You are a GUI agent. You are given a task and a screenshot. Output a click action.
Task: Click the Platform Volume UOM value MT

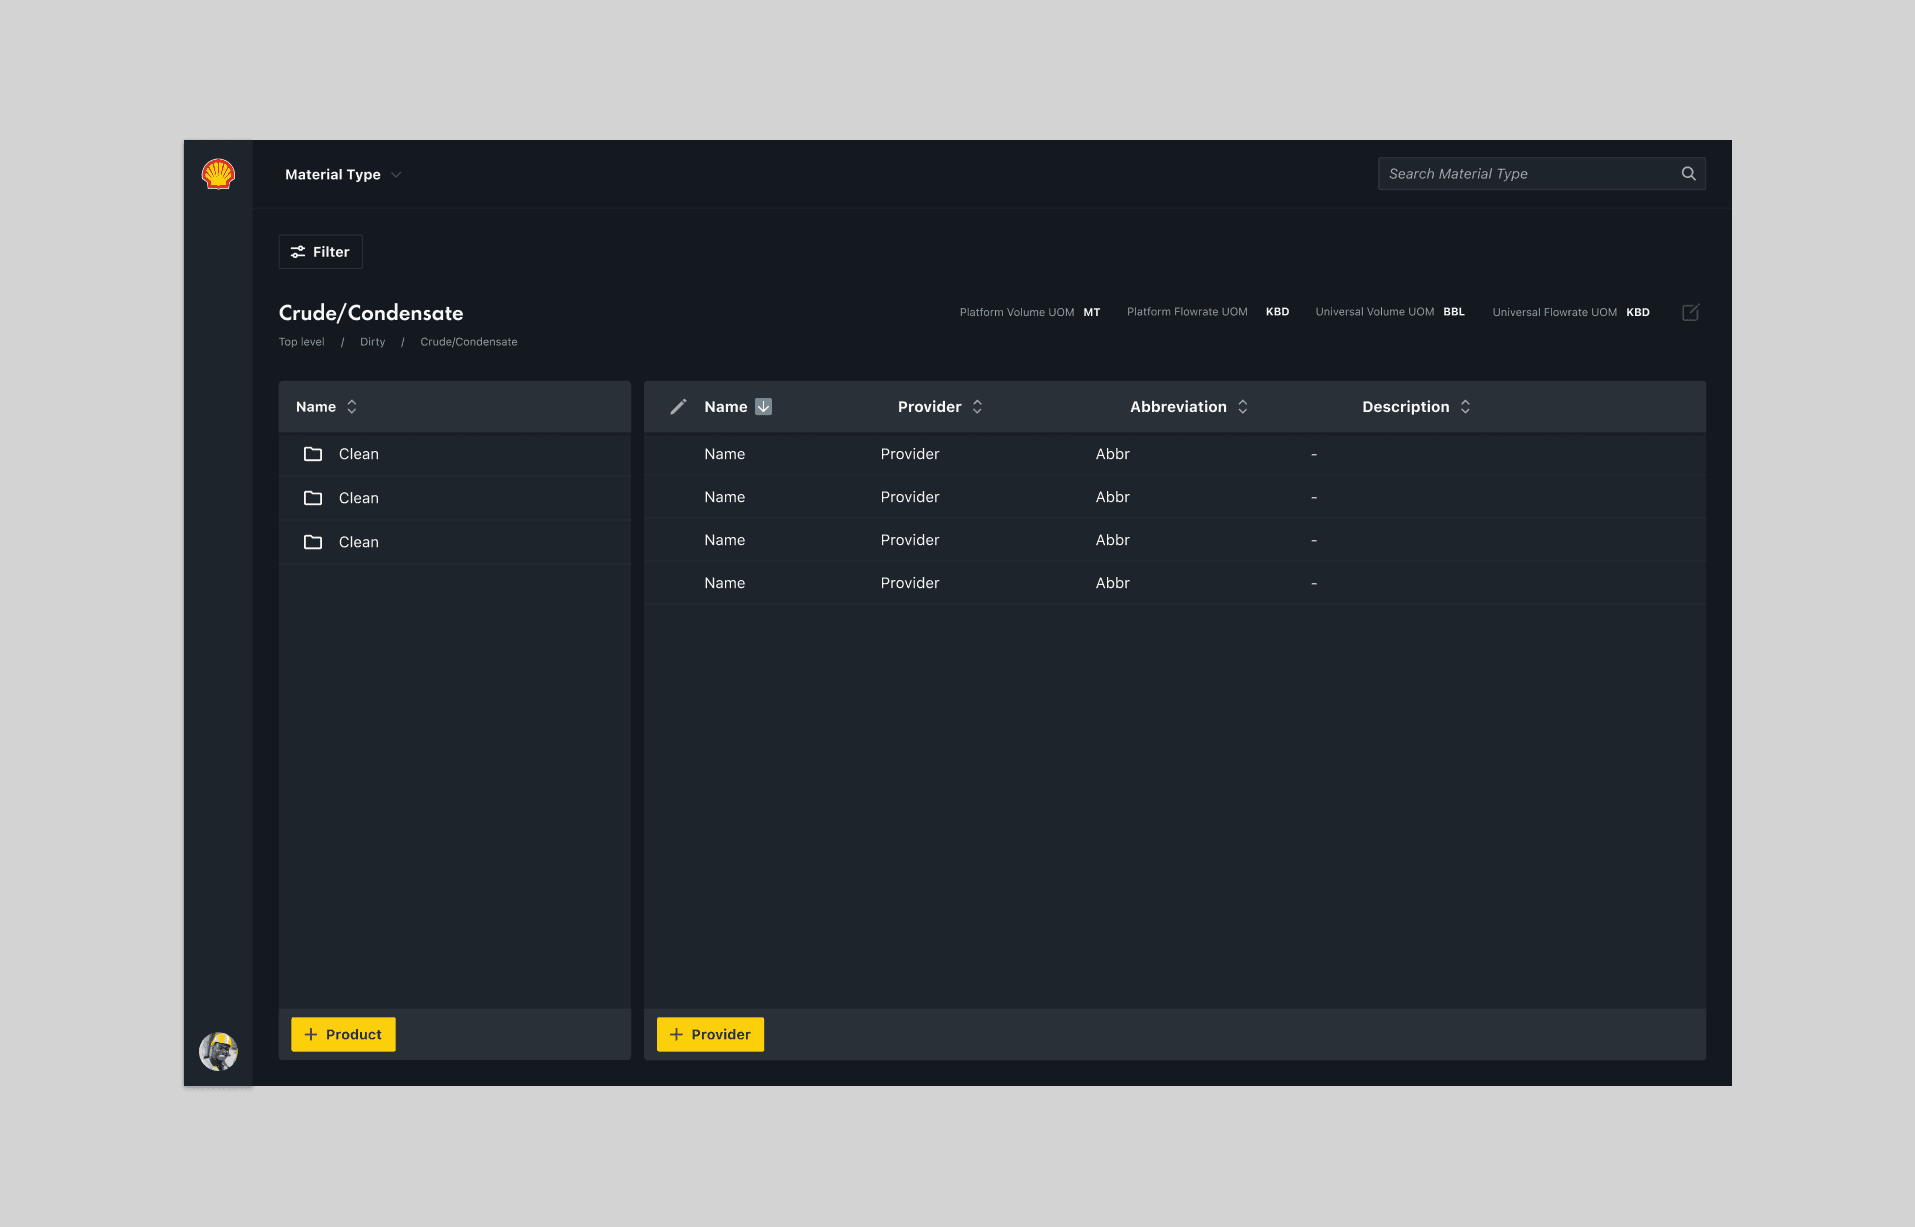(x=1092, y=312)
